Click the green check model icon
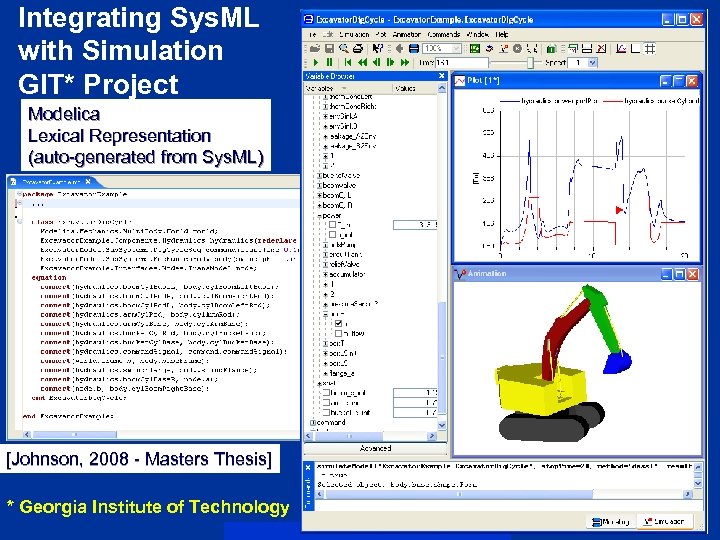The height and width of the screenshot is (540, 720). pyautogui.click(x=475, y=48)
